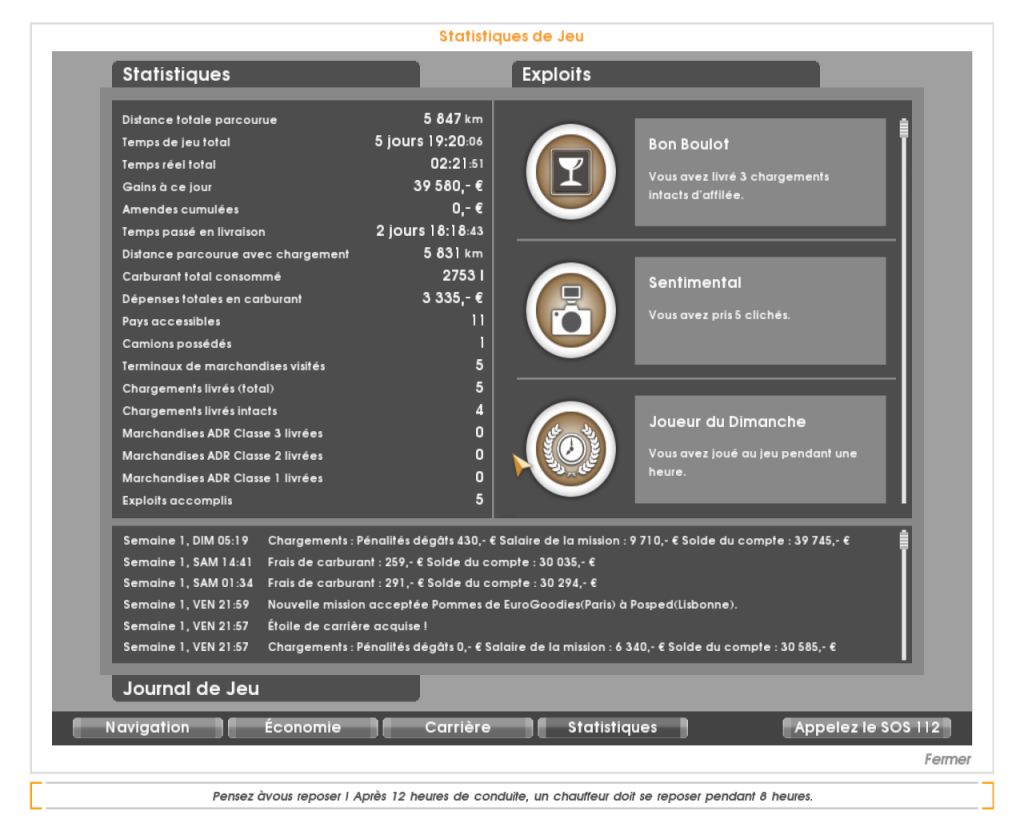Click Terminaux de marchandises visités row

pos(302,366)
